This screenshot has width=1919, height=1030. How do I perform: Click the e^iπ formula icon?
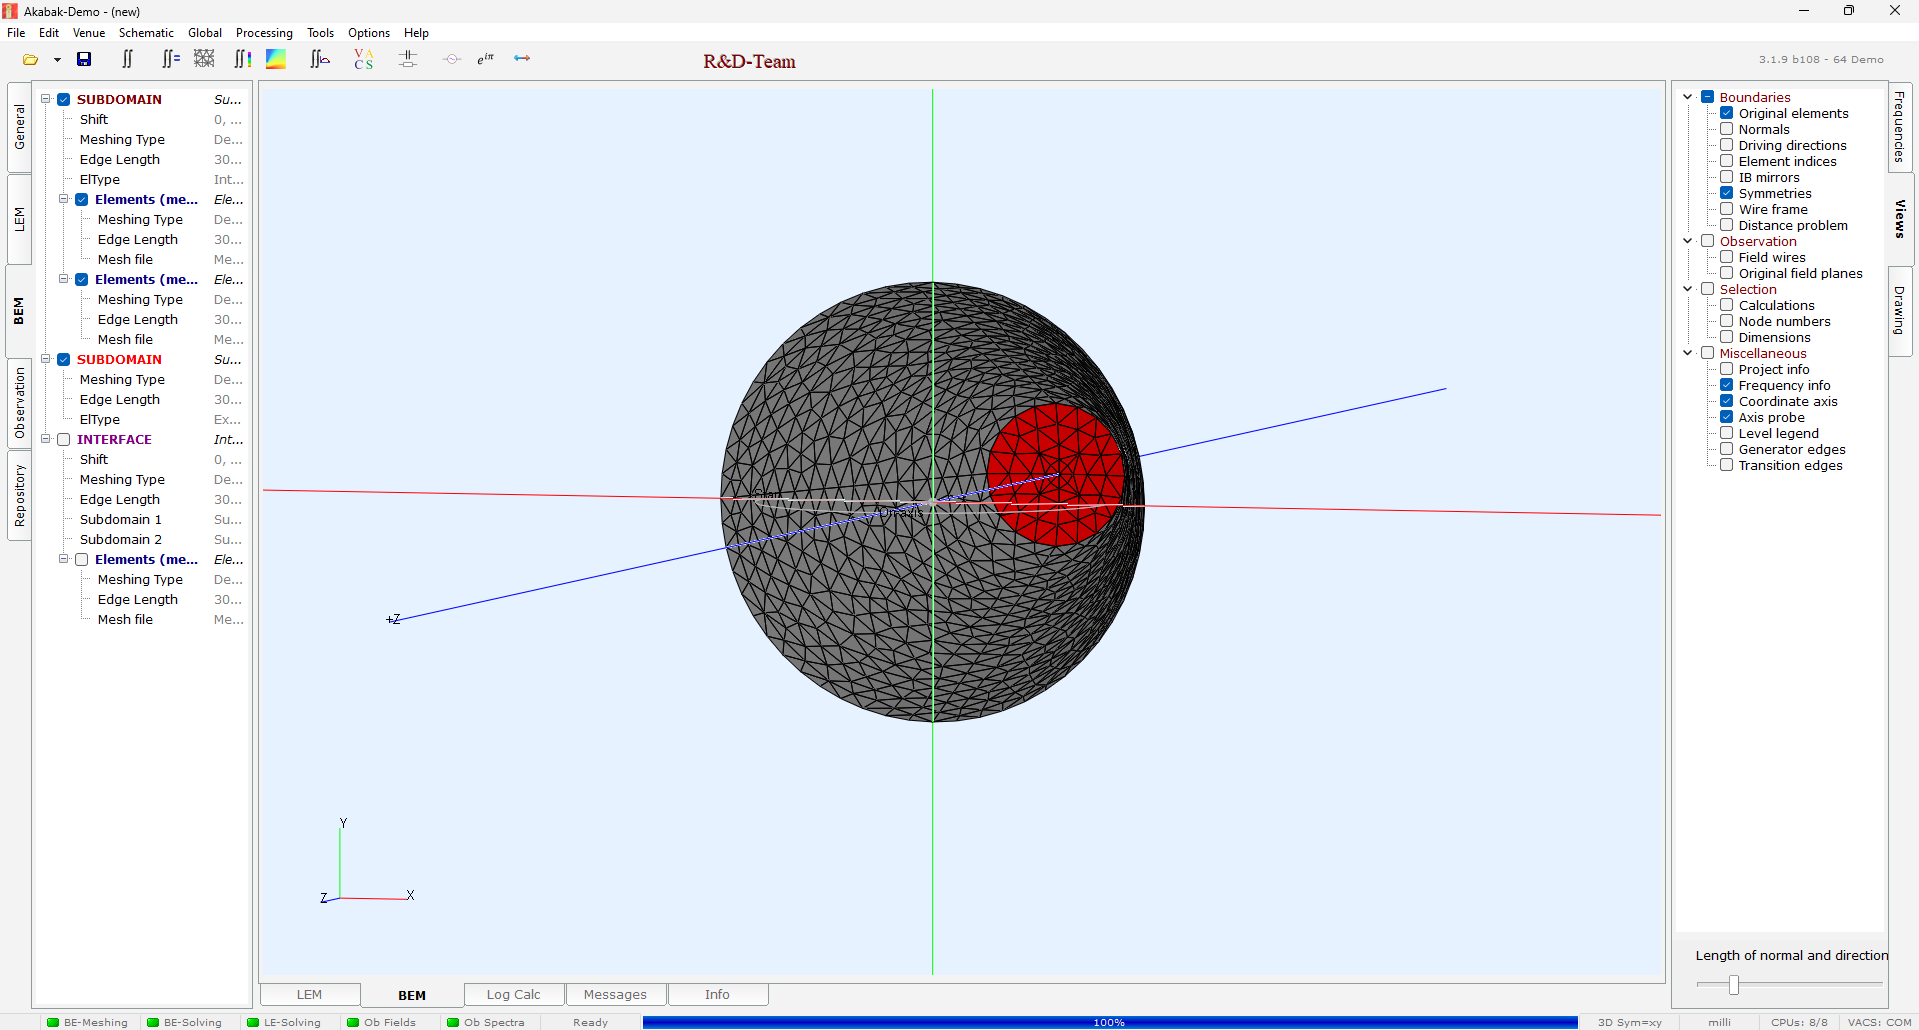click(486, 60)
